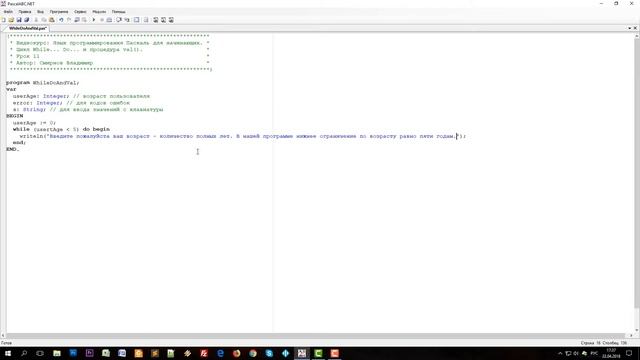Open the Правка menu
Viewport: 640px width, 360px height.
(x=25, y=12)
